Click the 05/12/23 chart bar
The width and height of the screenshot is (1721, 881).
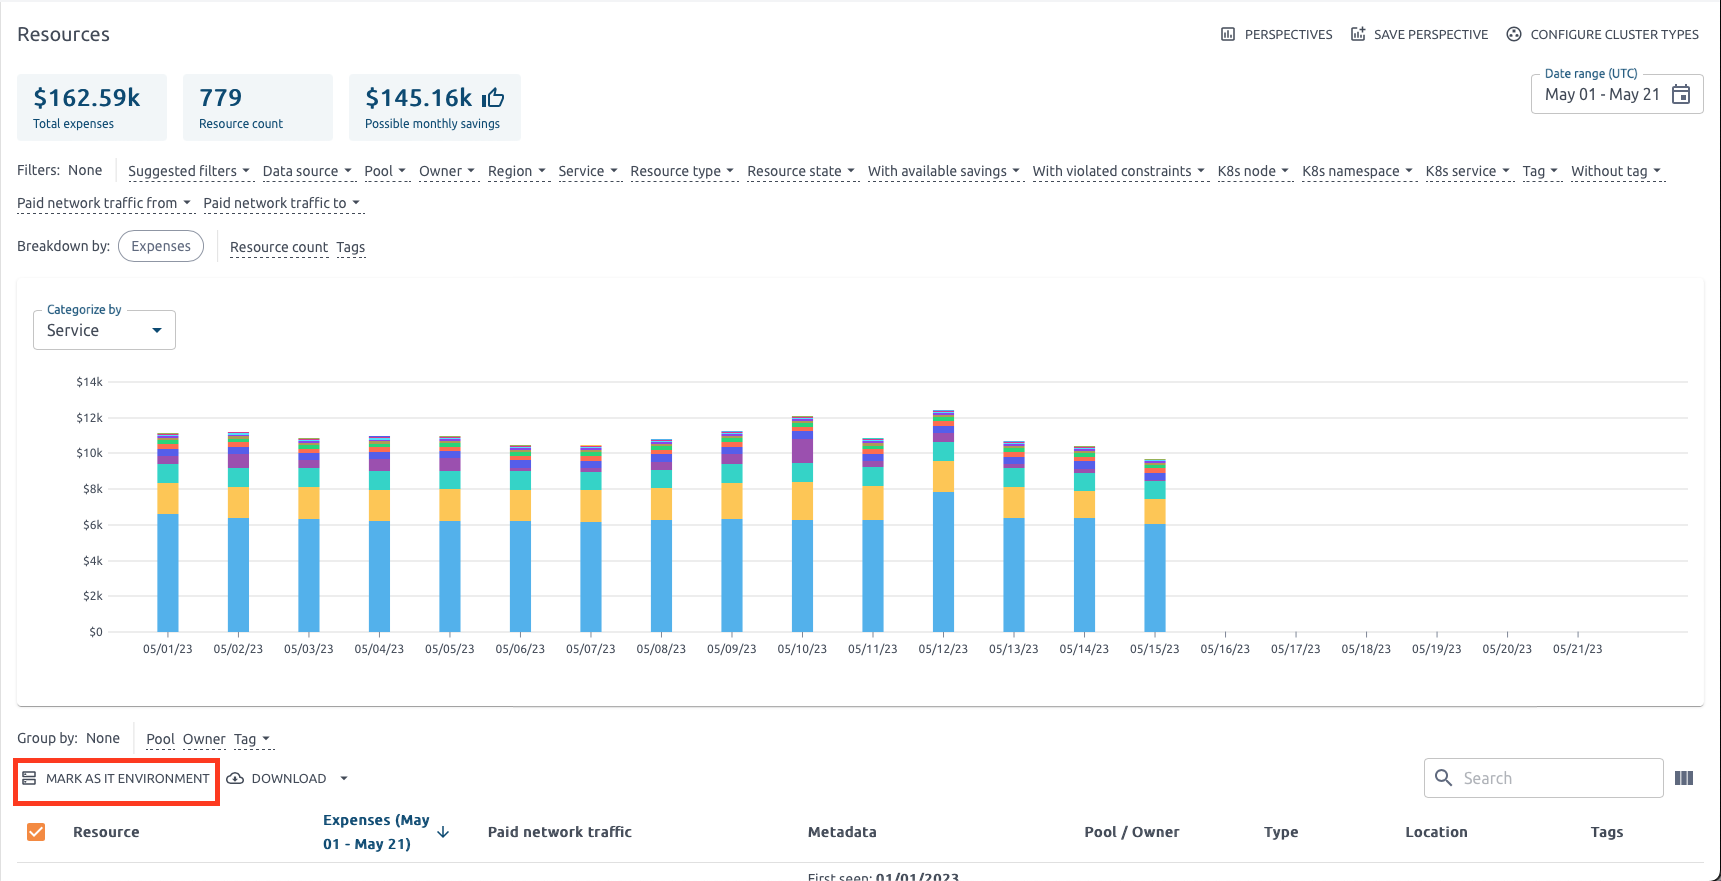click(x=943, y=521)
